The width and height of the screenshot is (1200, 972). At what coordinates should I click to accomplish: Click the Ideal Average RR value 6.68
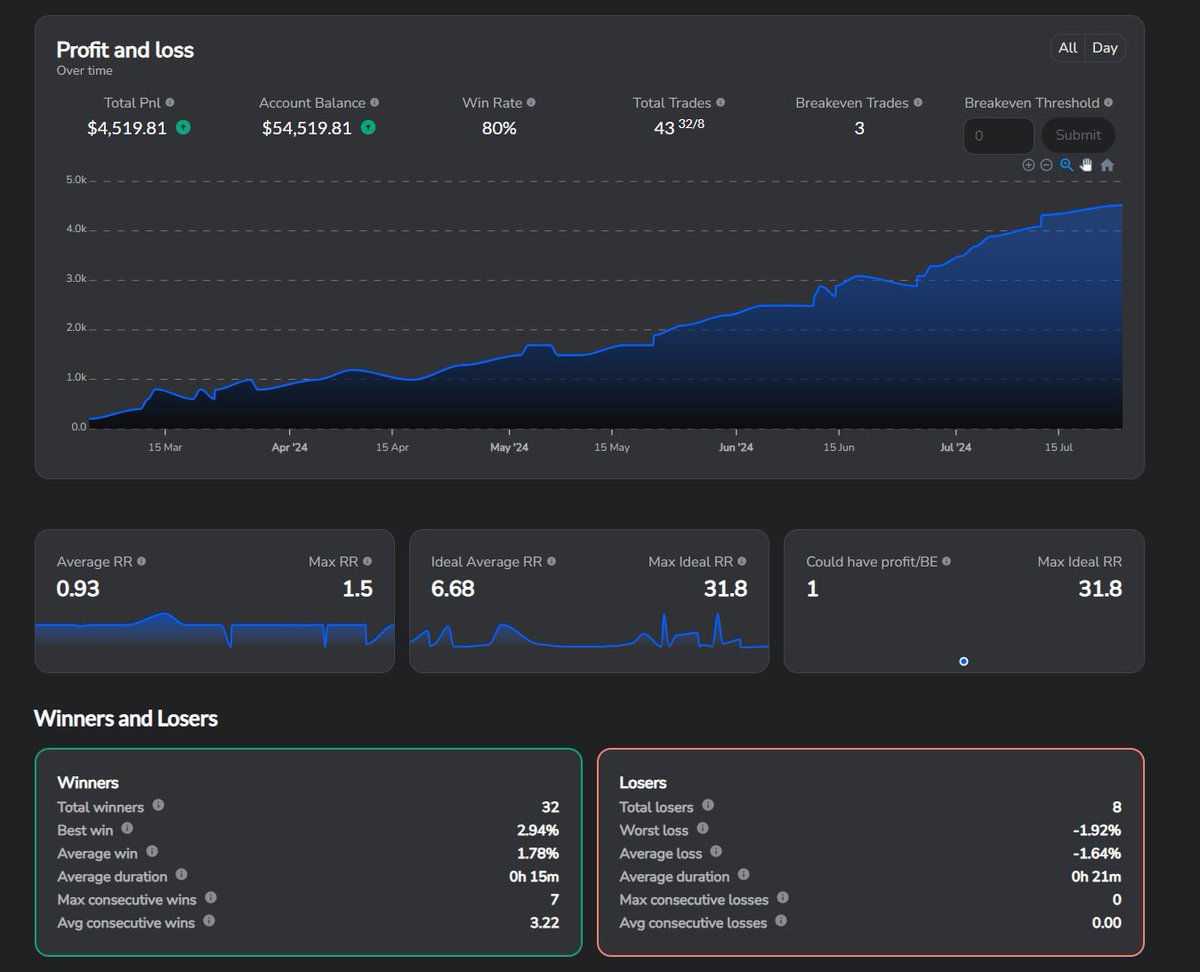pyautogui.click(x=453, y=589)
